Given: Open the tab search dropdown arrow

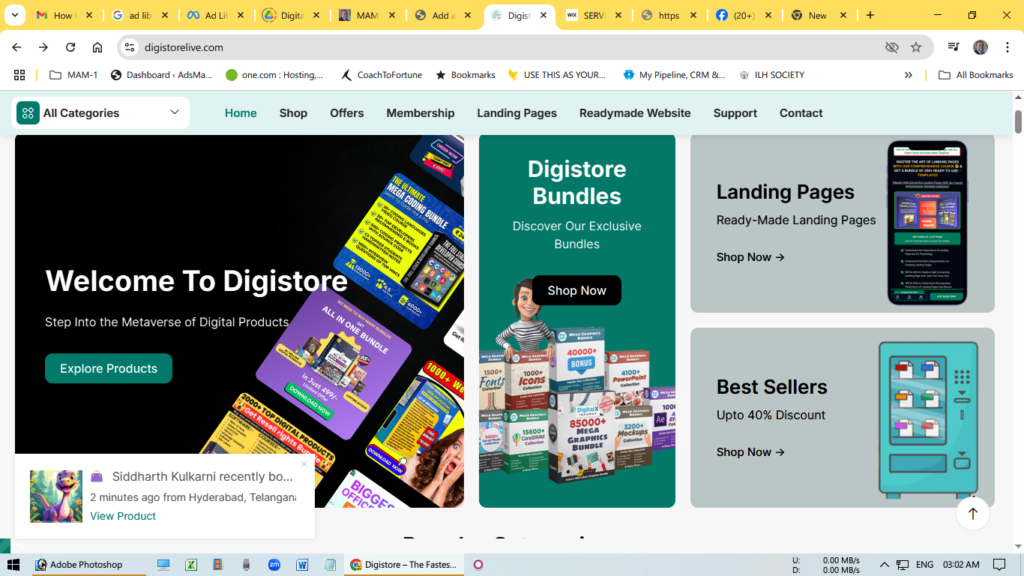Looking at the screenshot, I should tap(14, 15).
